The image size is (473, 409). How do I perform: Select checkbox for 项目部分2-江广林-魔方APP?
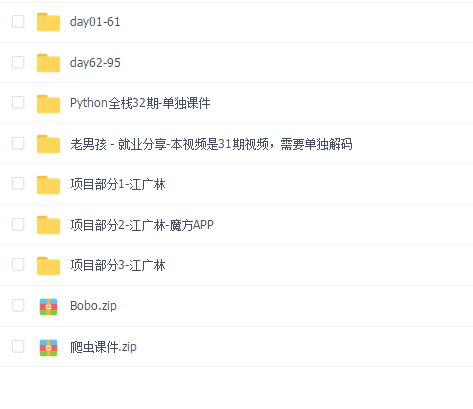coord(18,224)
